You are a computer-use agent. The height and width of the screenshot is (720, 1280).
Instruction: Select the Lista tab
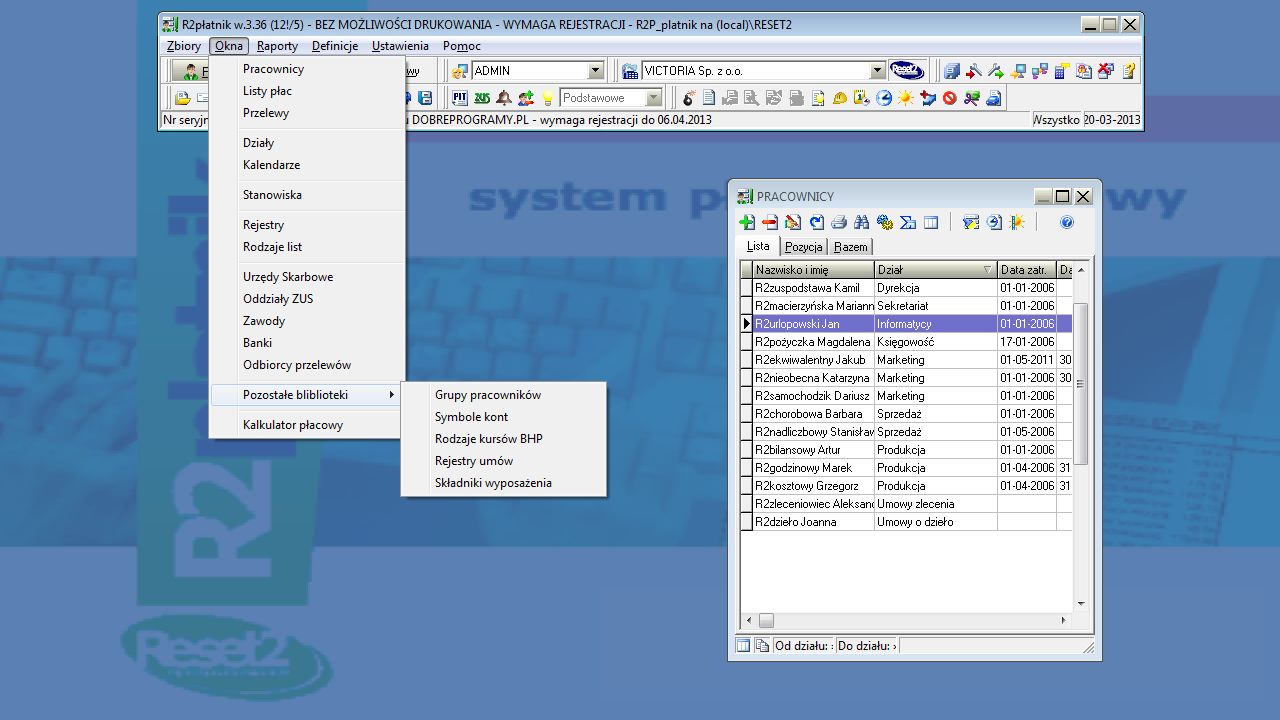pos(758,246)
